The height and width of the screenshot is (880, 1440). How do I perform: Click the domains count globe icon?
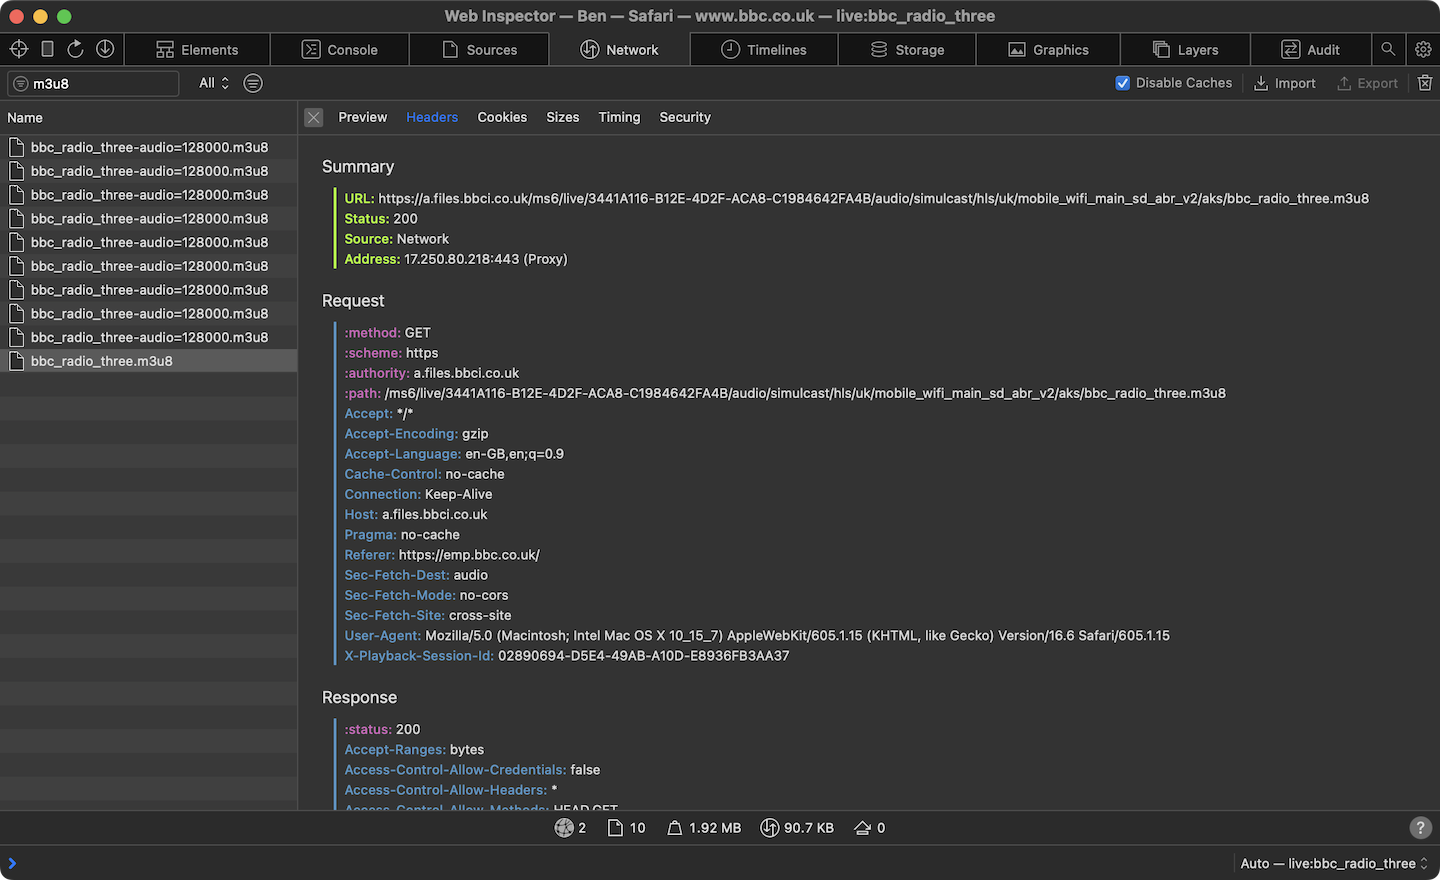point(564,828)
